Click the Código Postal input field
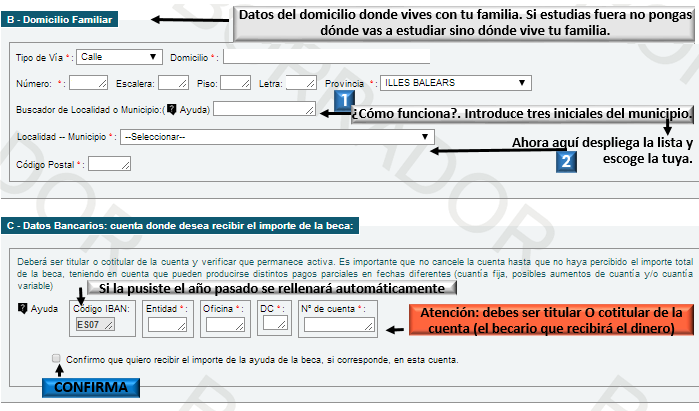Screen dimensions: 699x411 [109, 164]
